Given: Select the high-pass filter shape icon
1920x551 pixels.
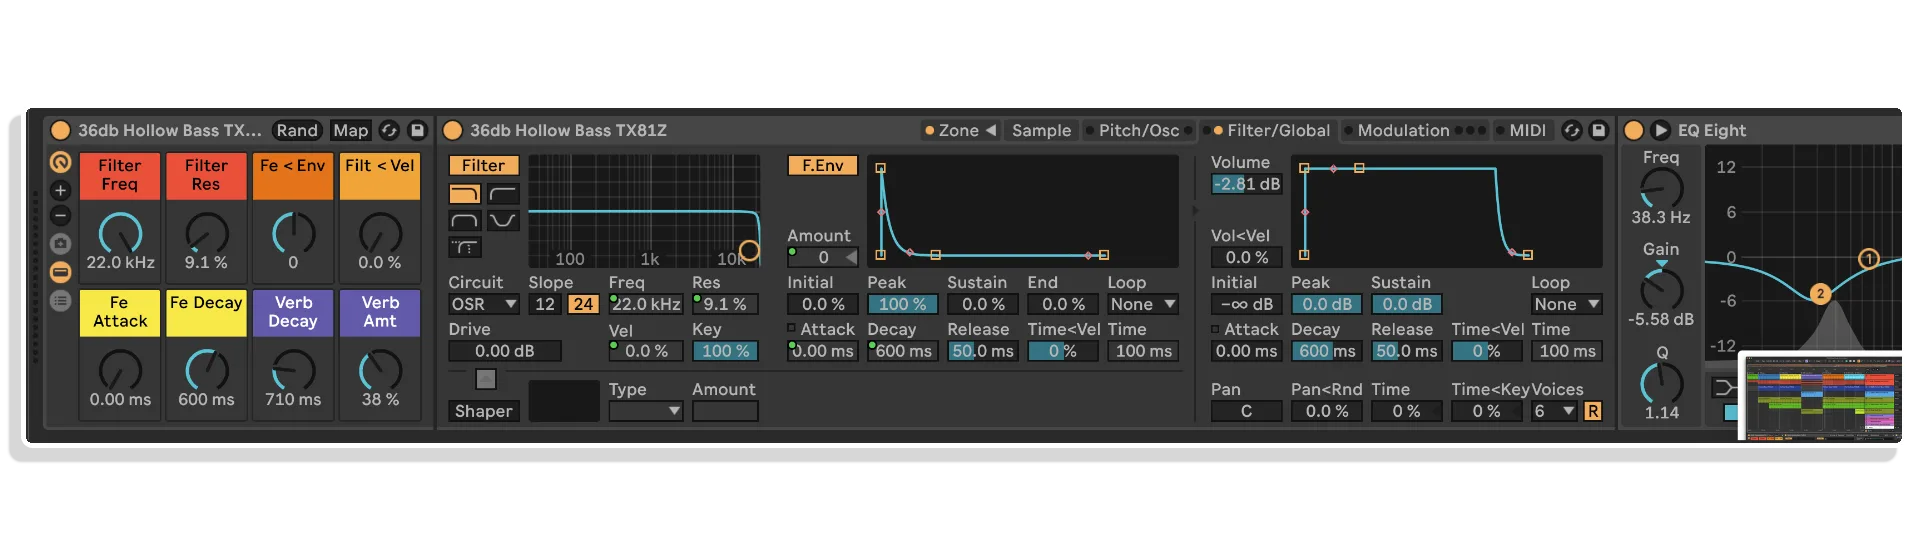Looking at the screenshot, I should point(503,194).
